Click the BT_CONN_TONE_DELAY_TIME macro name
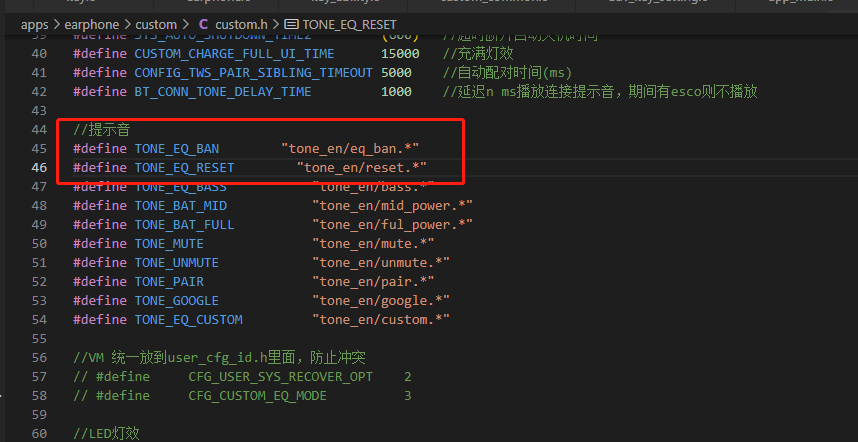Screen dimensions: 858x442 (223, 91)
